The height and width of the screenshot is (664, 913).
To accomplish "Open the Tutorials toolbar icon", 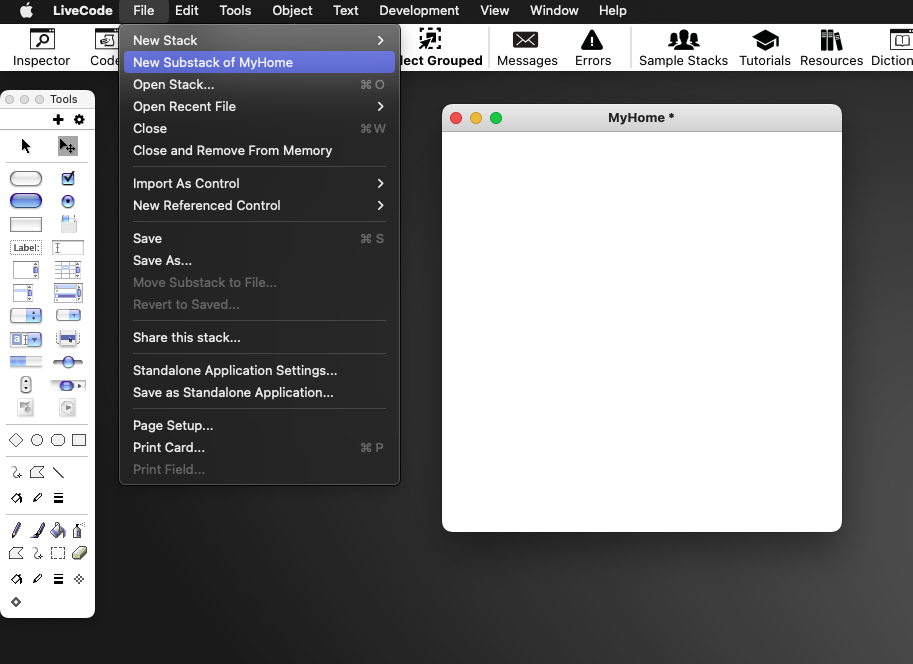I will coord(765,47).
